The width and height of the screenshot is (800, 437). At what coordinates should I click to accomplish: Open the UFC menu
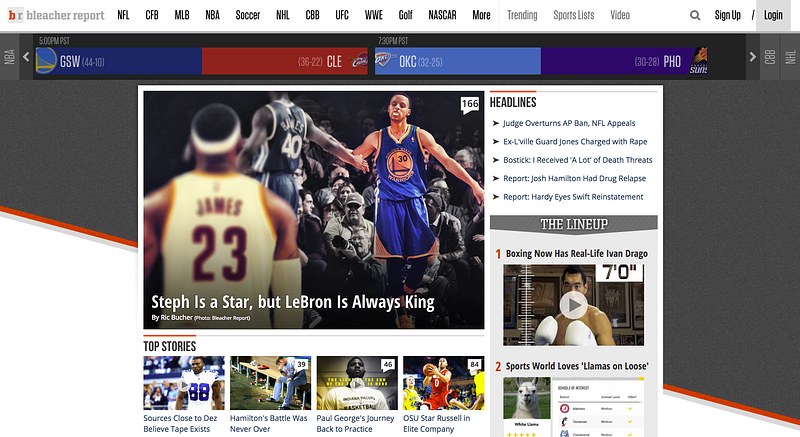click(342, 15)
